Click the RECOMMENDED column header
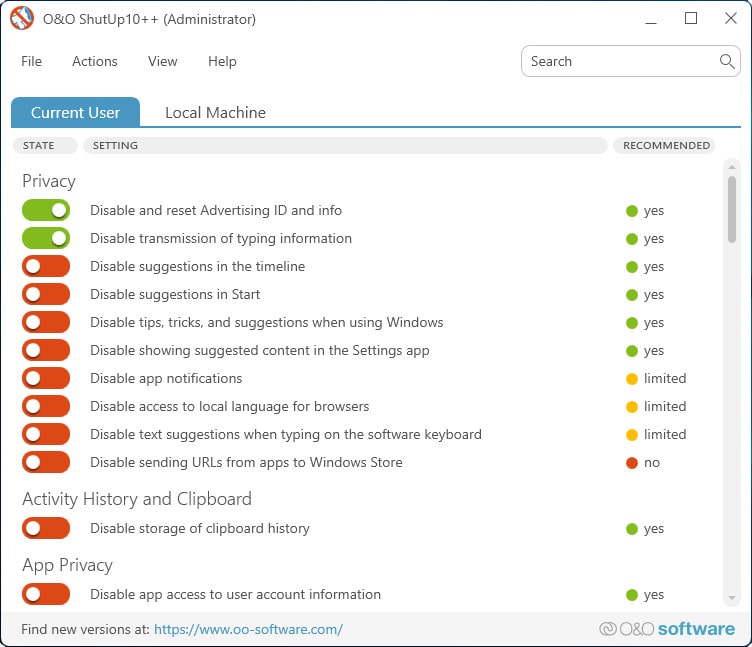Viewport: 752px width, 647px height. 666,145
